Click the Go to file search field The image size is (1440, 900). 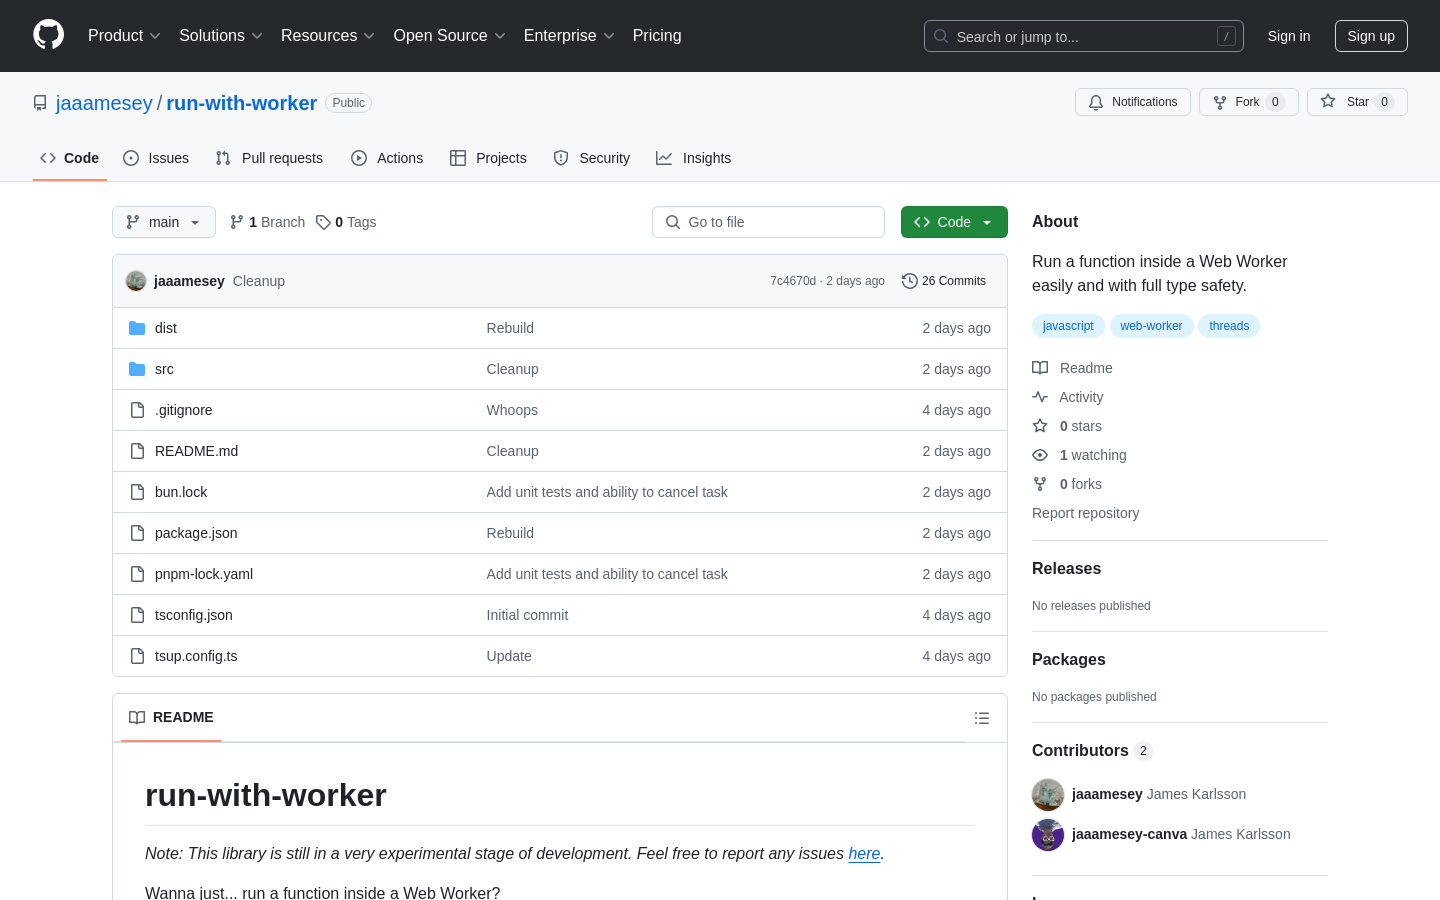click(768, 221)
